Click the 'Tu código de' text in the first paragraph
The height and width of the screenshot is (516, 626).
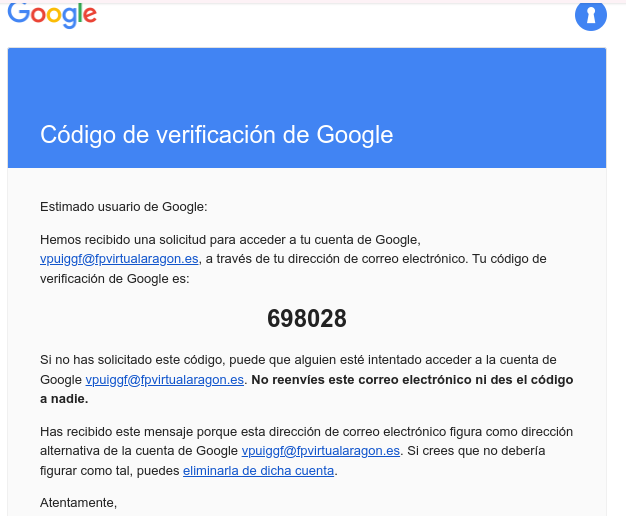509,259
